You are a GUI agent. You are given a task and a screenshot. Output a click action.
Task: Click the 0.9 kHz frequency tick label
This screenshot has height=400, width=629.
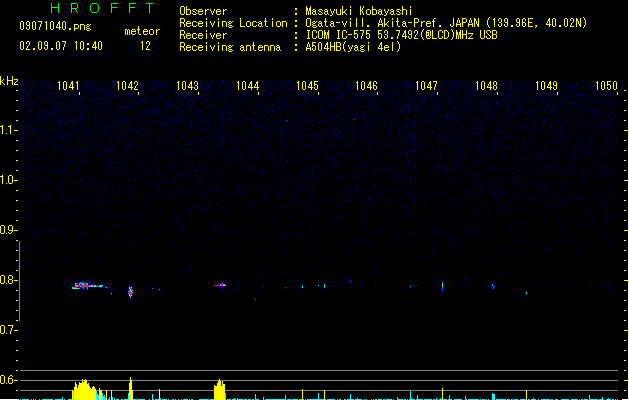coord(8,230)
